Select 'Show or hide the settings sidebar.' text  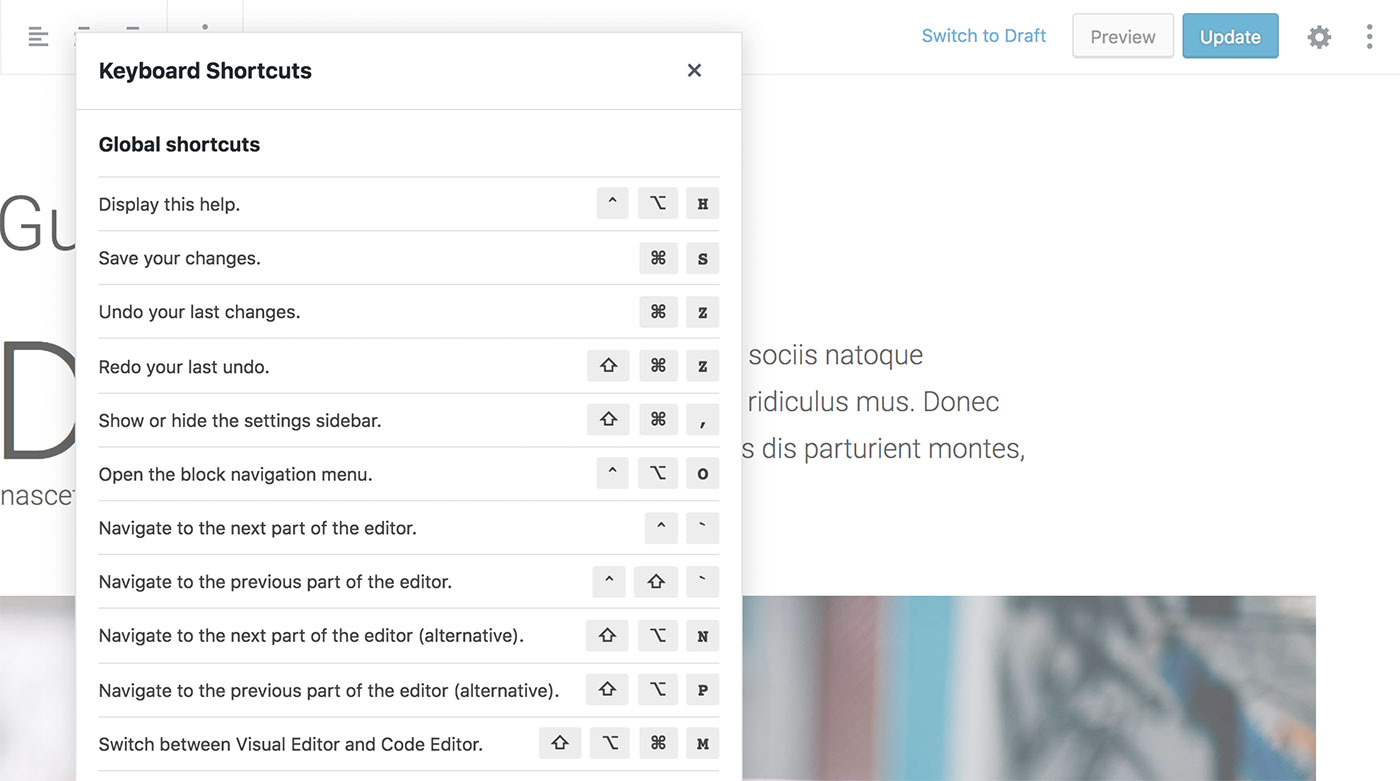(x=240, y=421)
